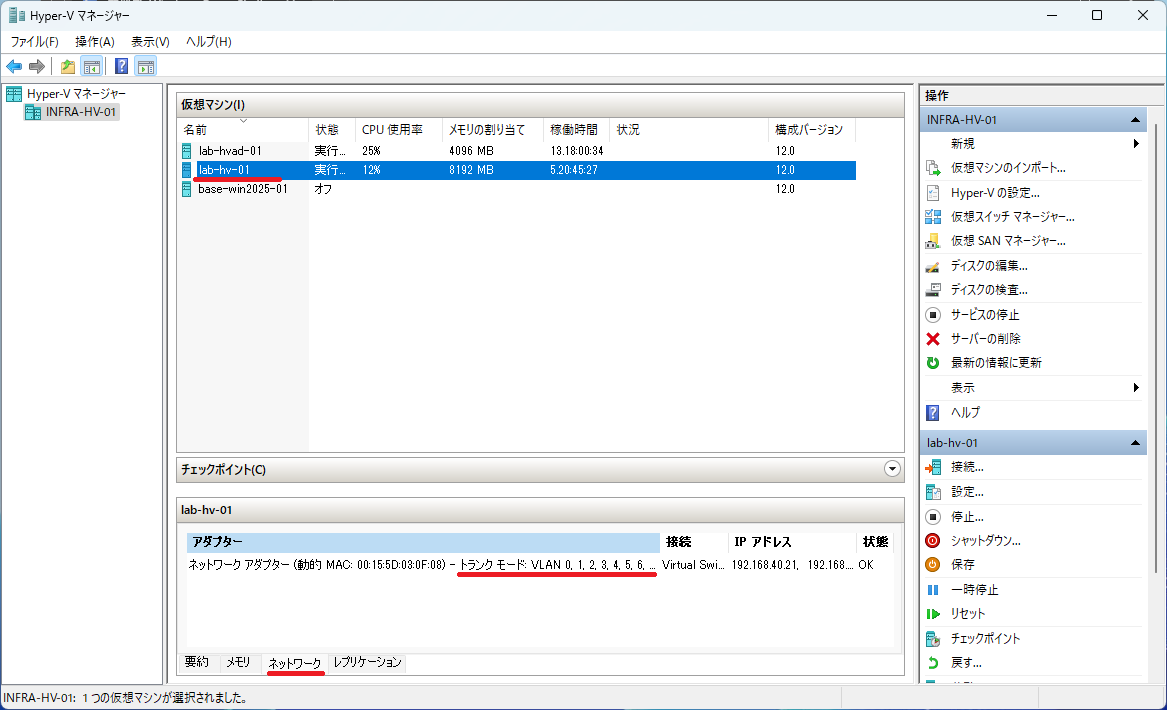Click the Forward arrow toolbar icon
The height and width of the screenshot is (710, 1167).
coord(36,67)
